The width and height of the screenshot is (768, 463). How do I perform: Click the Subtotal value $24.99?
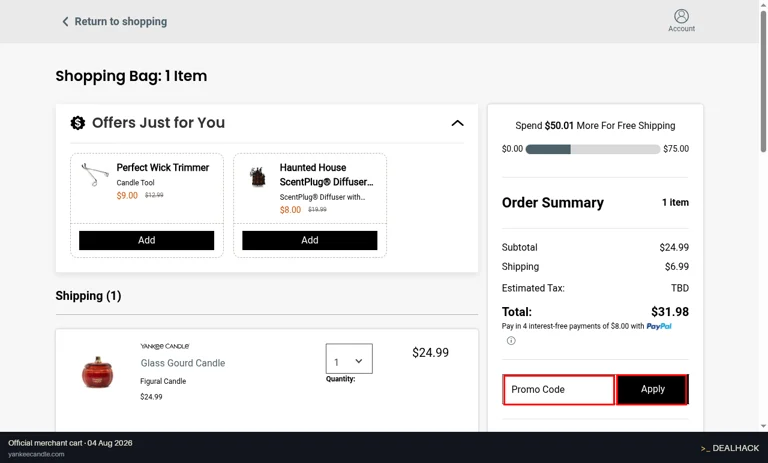[674, 247]
